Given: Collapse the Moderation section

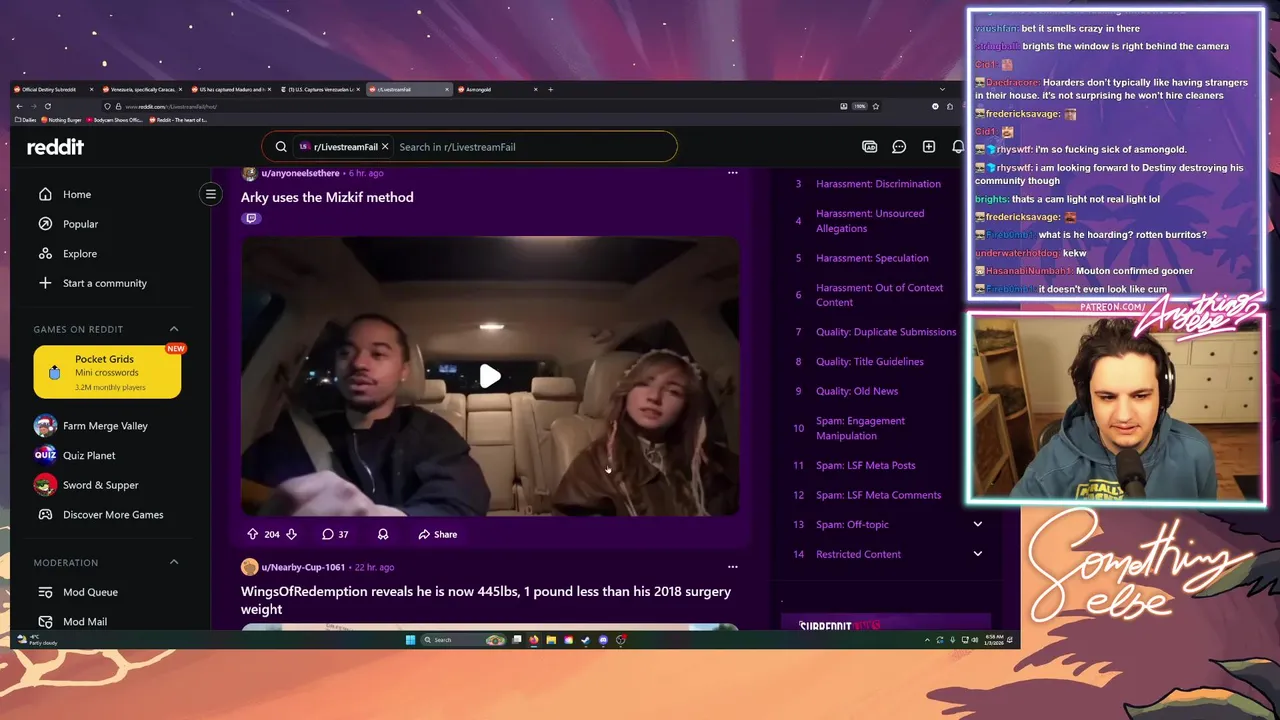Looking at the screenshot, I should click(174, 562).
